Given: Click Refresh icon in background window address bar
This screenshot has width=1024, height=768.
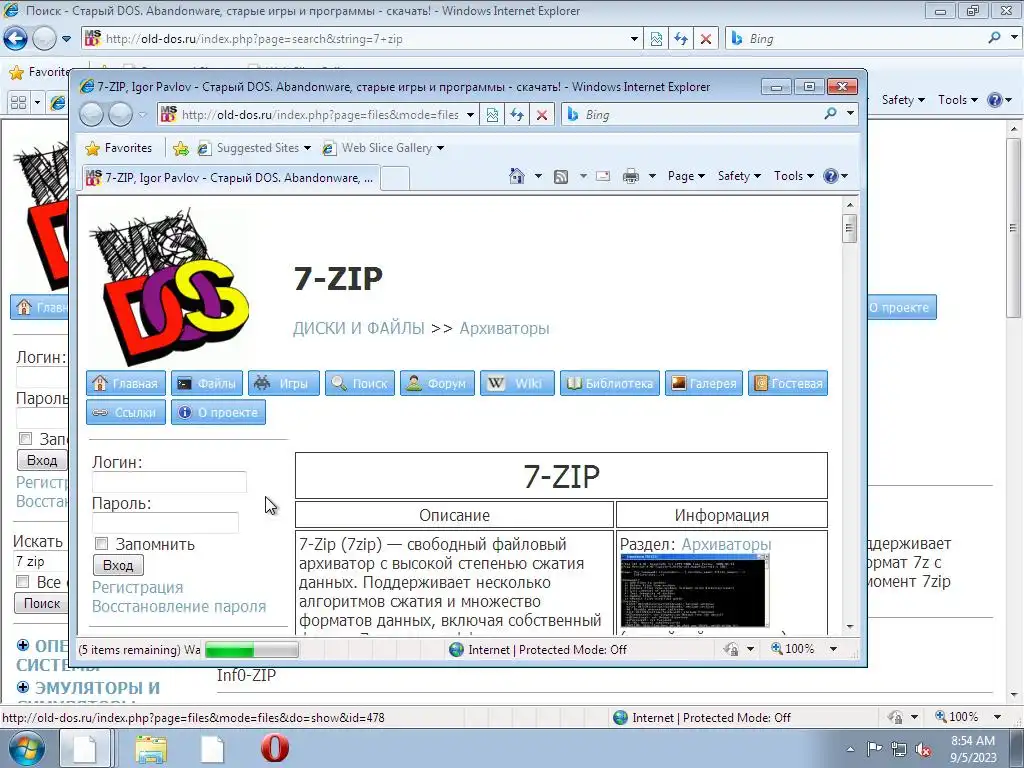Looking at the screenshot, I should pyautogui.click(x=681, y=39).
